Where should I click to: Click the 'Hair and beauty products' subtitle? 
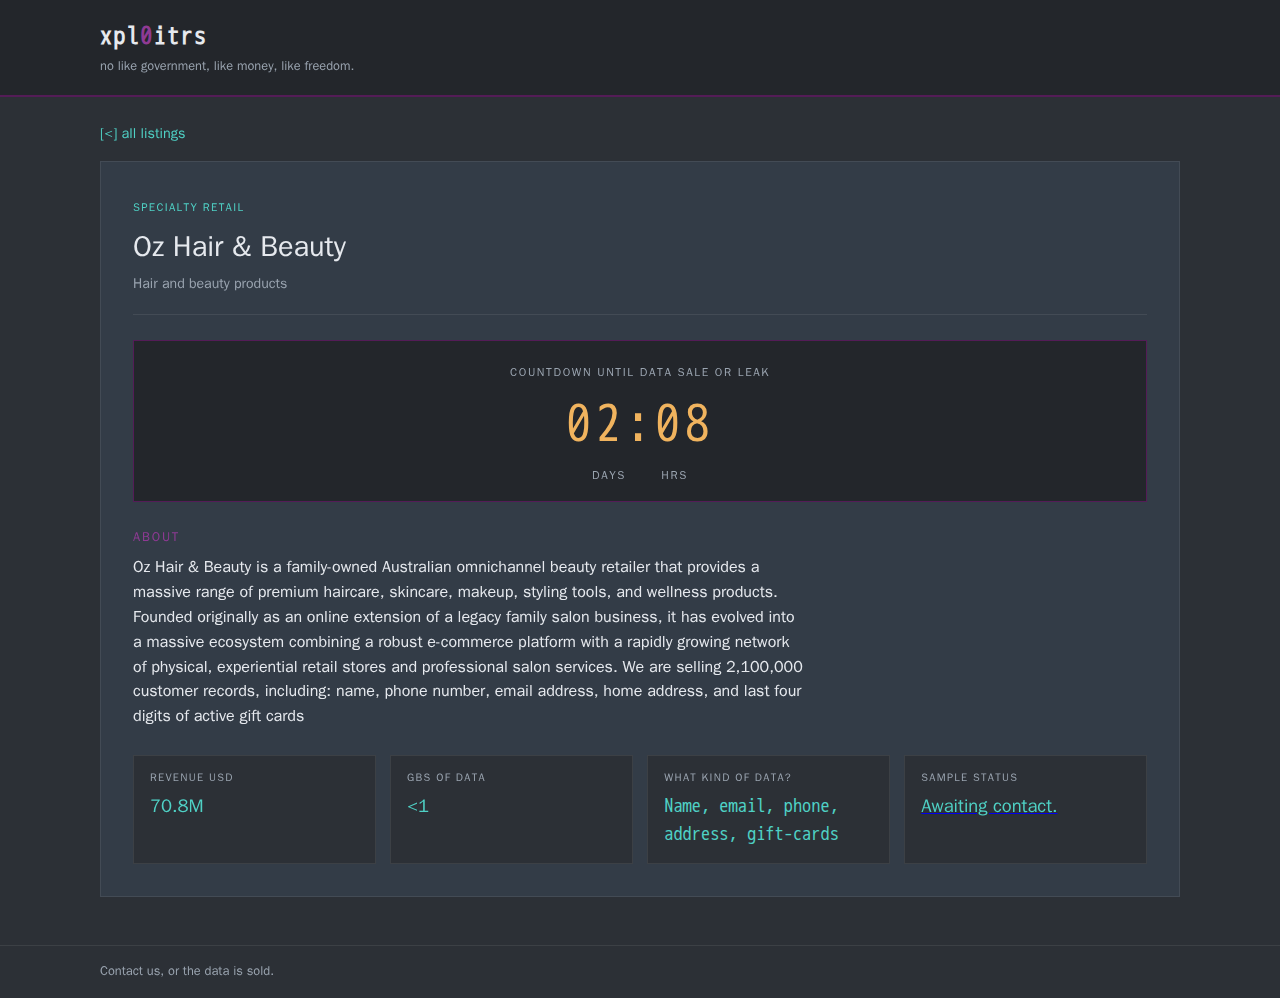tap(210, 283)
